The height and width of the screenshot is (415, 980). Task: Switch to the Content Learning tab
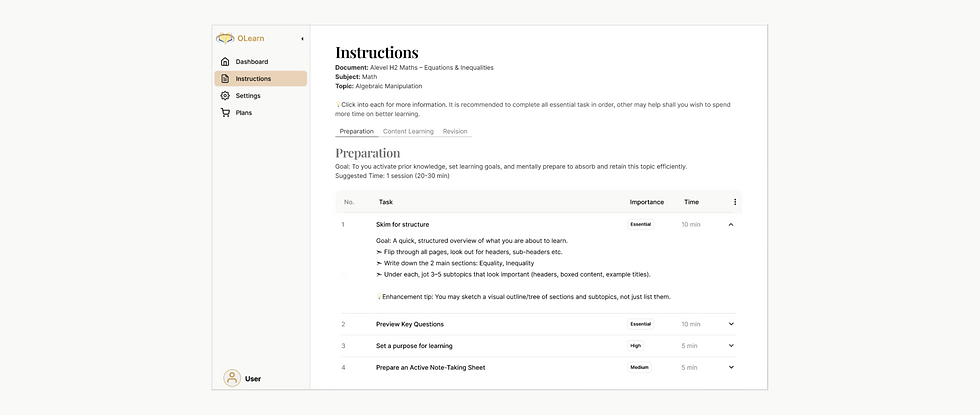408,131
